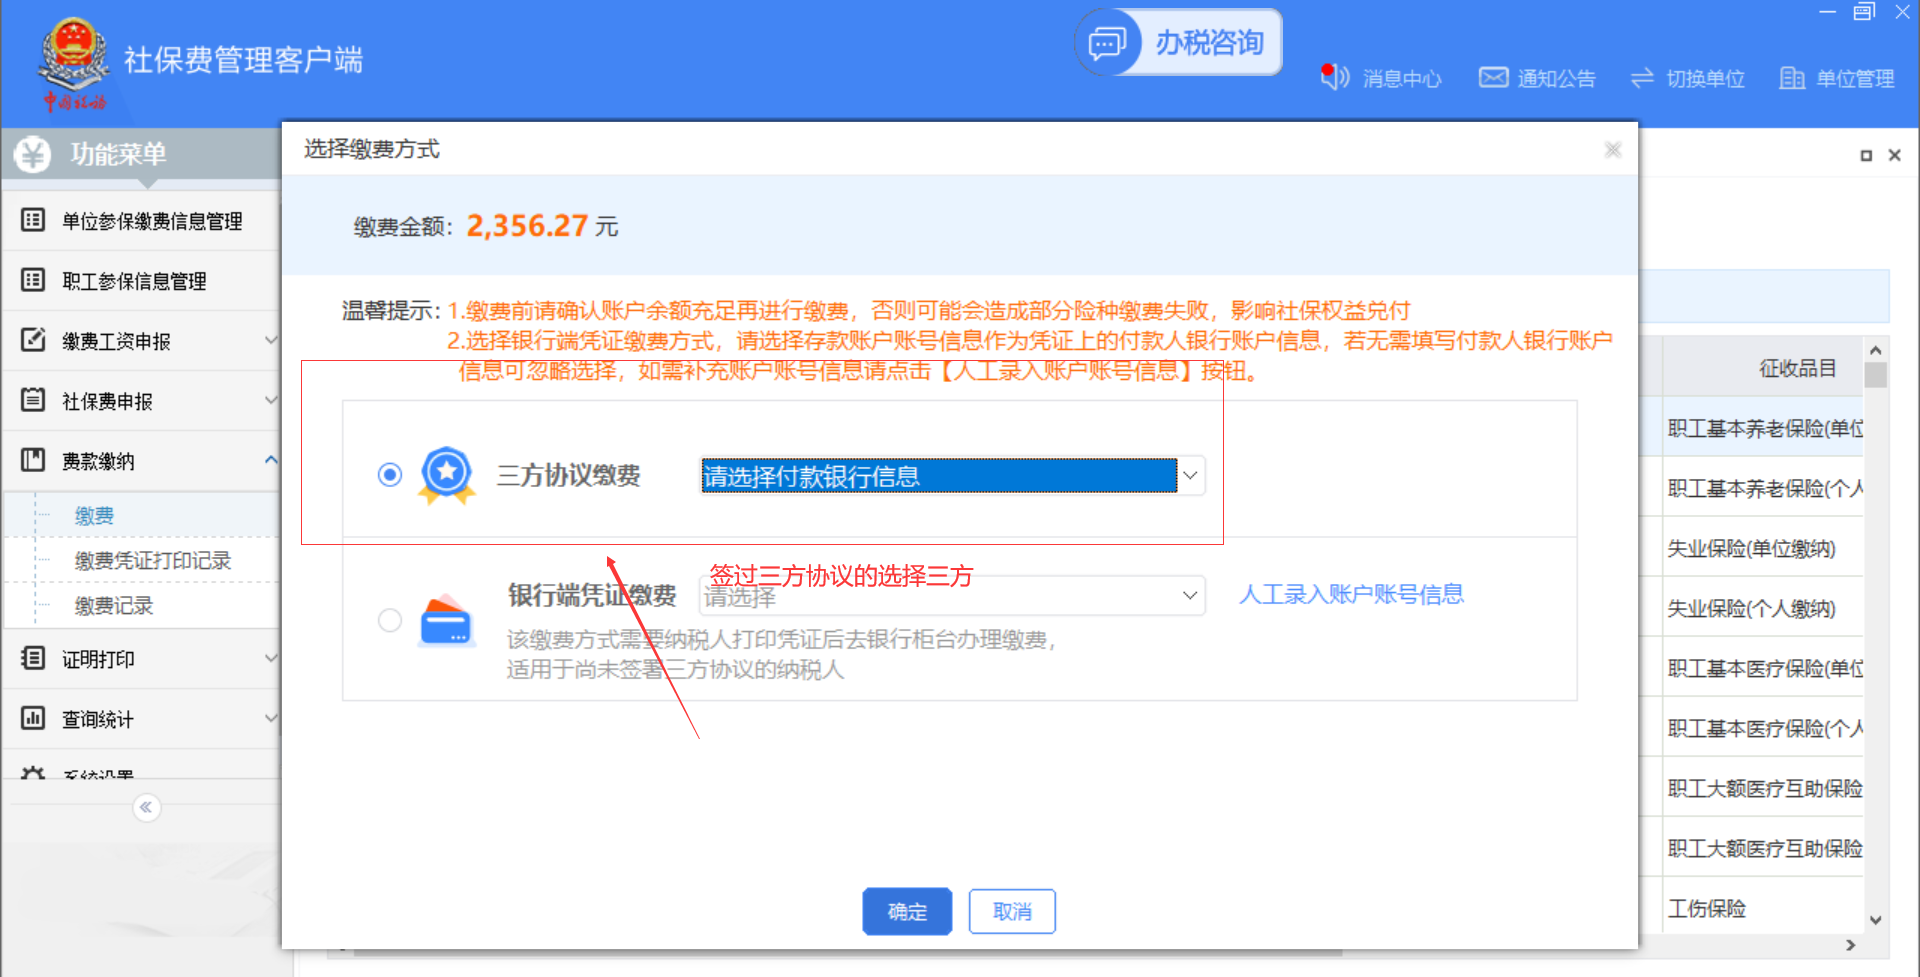Expand the 缴费工资申报 menu
Viewport: 1920px width, 977px height.
click(270, 340)
